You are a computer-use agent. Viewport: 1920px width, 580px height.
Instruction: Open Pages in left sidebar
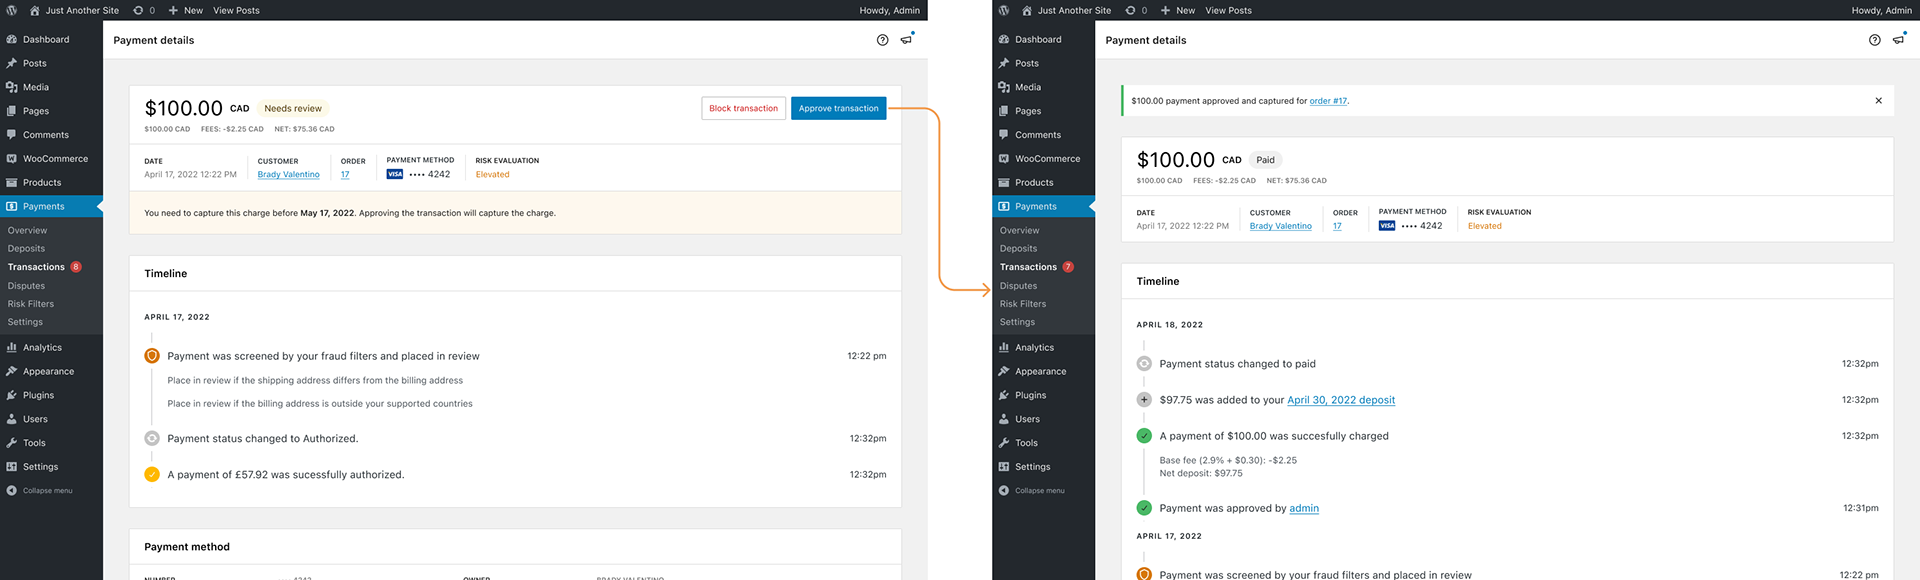tap(51, 111)
